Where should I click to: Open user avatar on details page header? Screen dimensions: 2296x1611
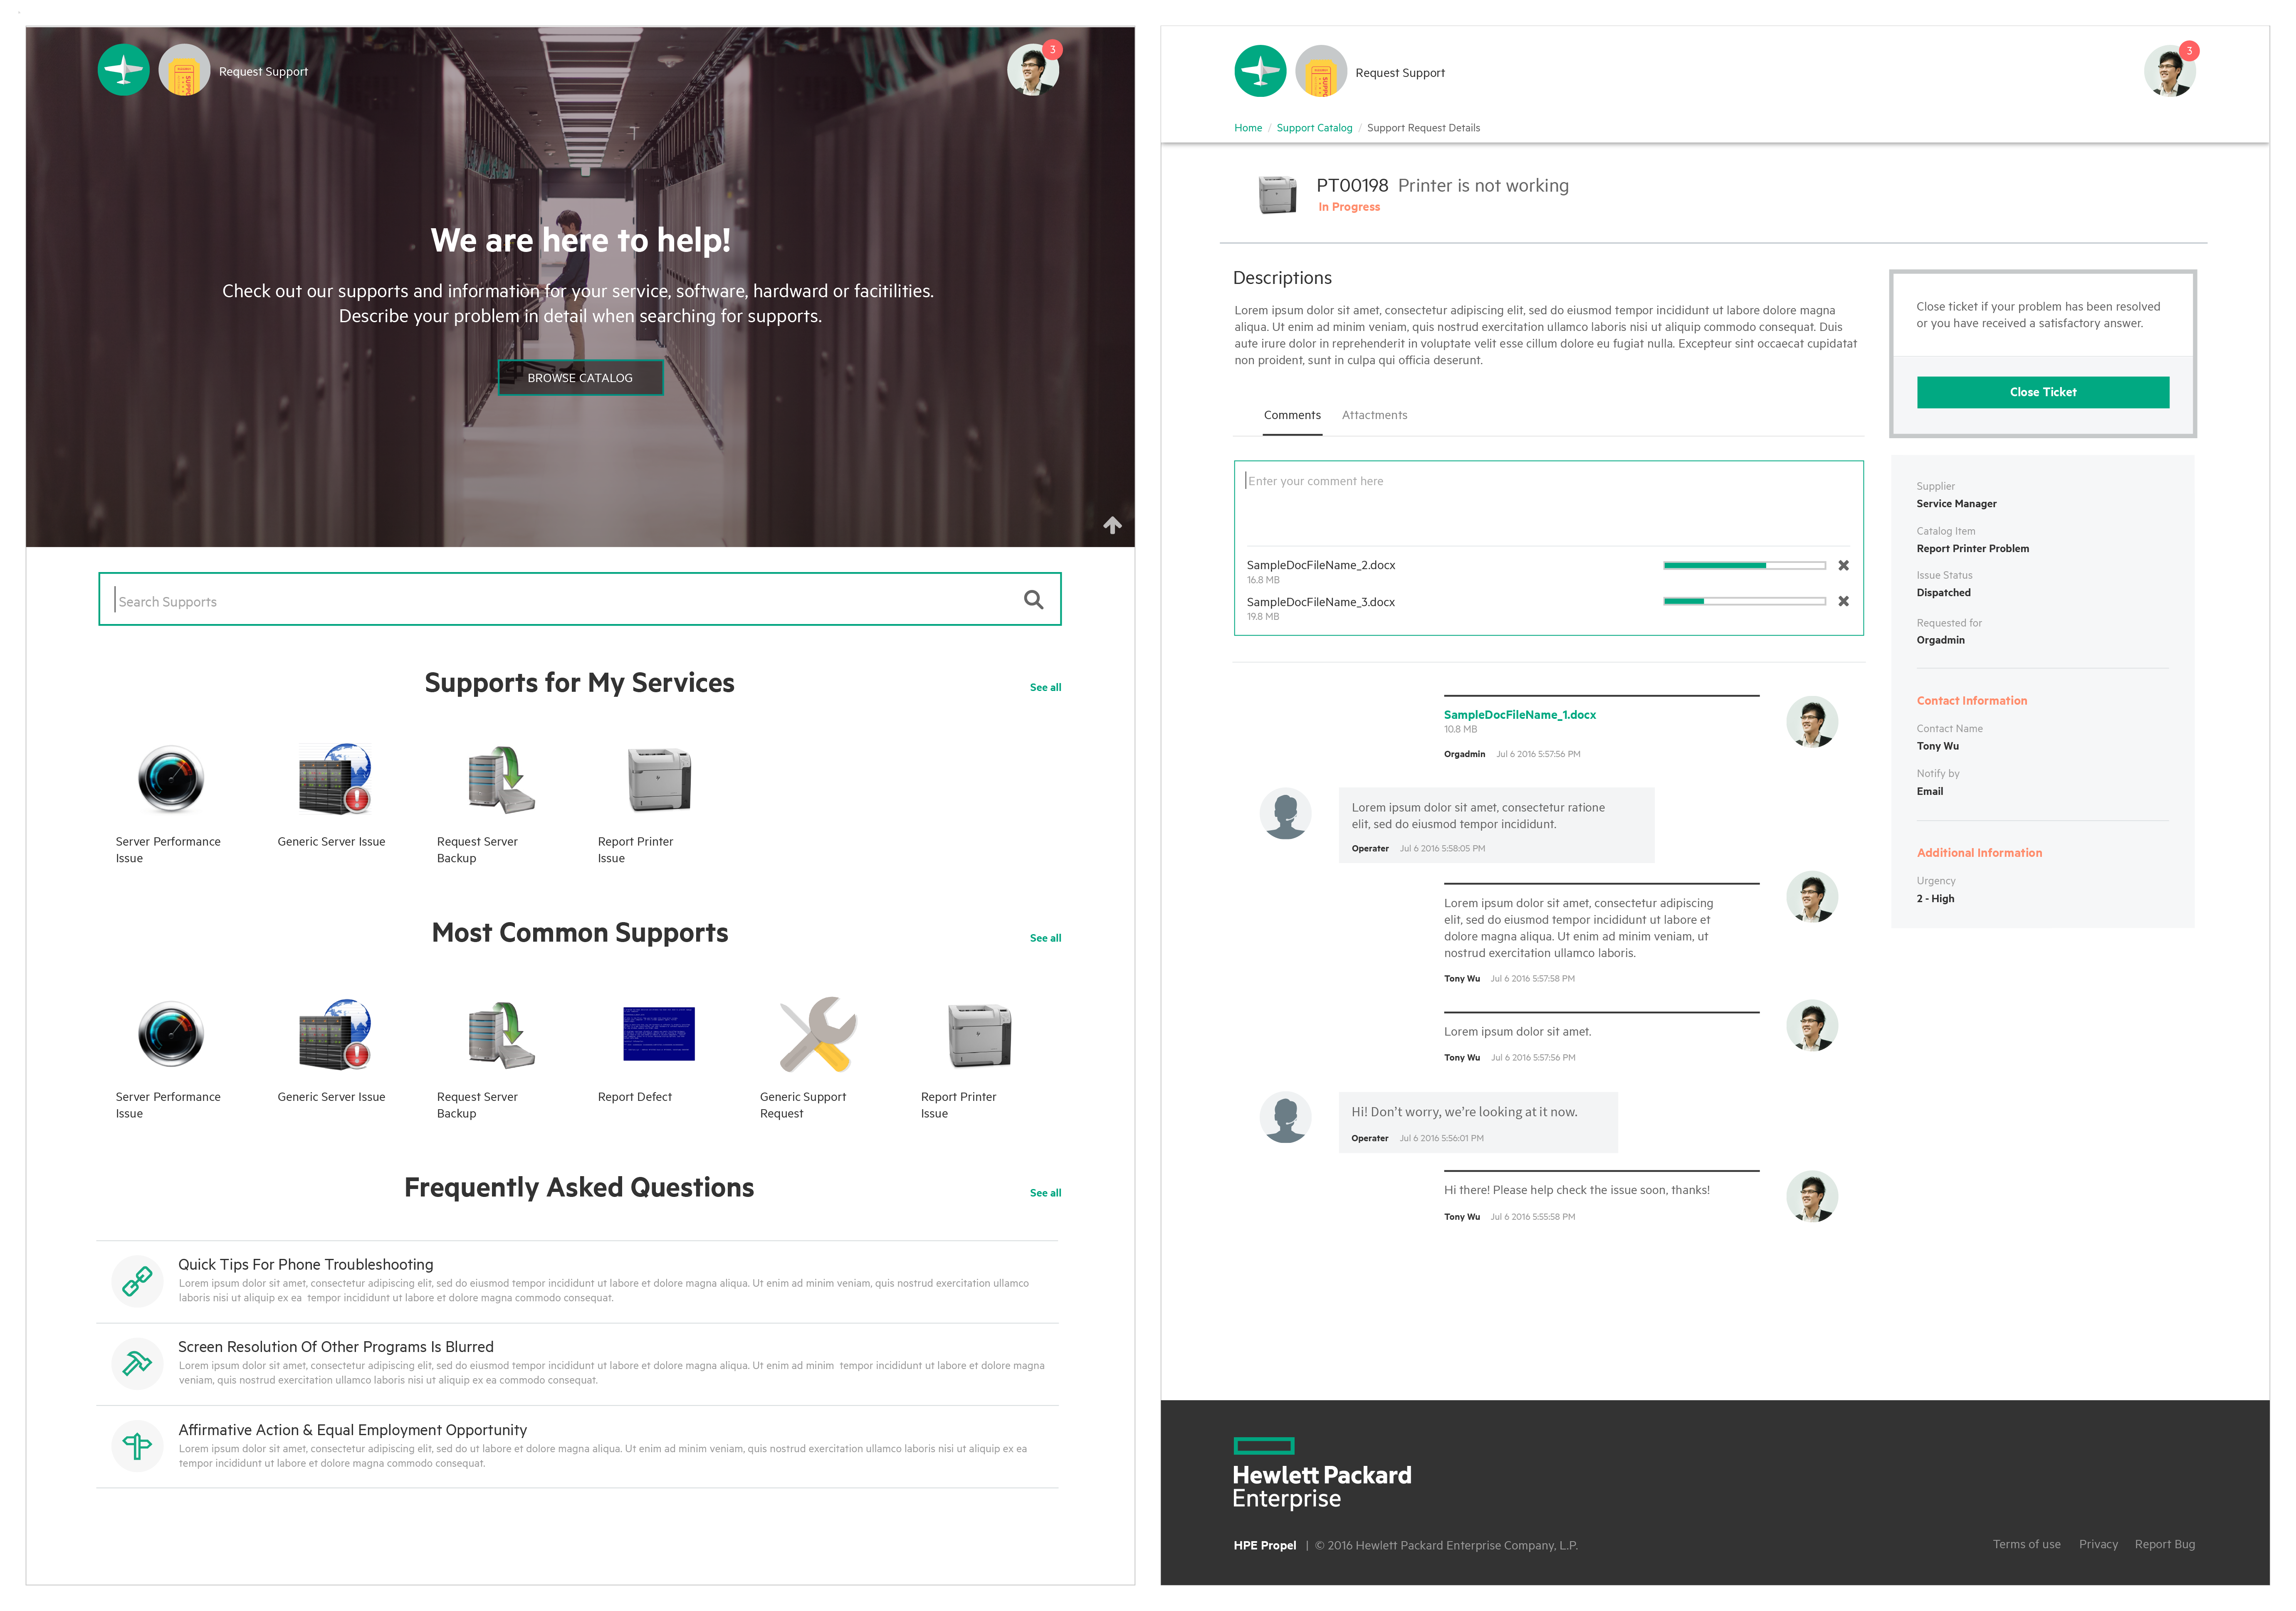click(x=2170, y=71)
